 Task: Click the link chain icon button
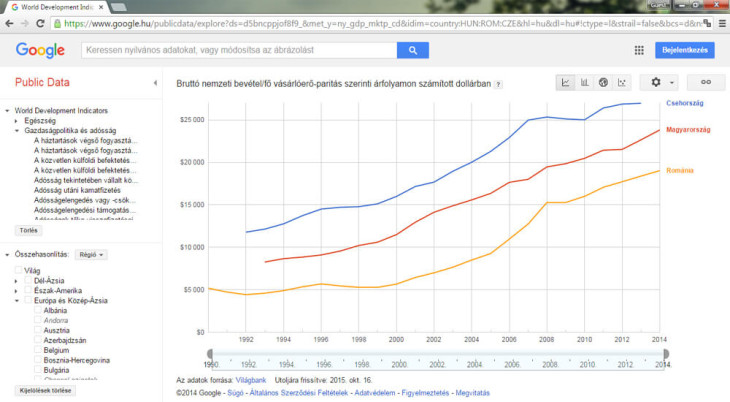pyautogui.click(x=706, y=82)
